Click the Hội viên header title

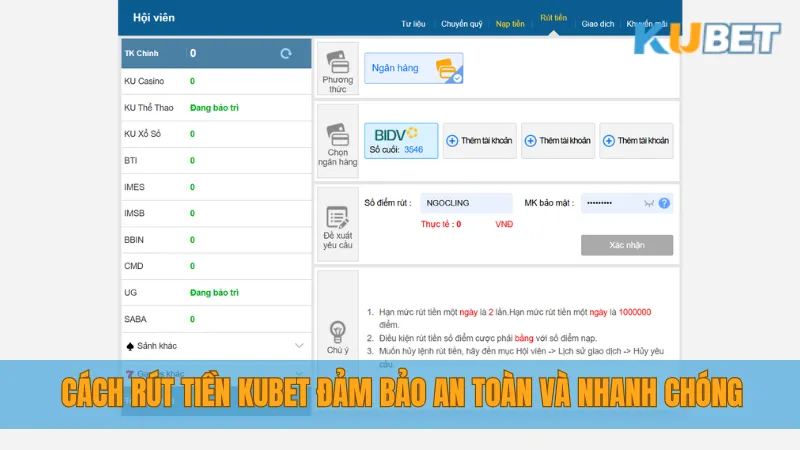[x=154, y=18]
